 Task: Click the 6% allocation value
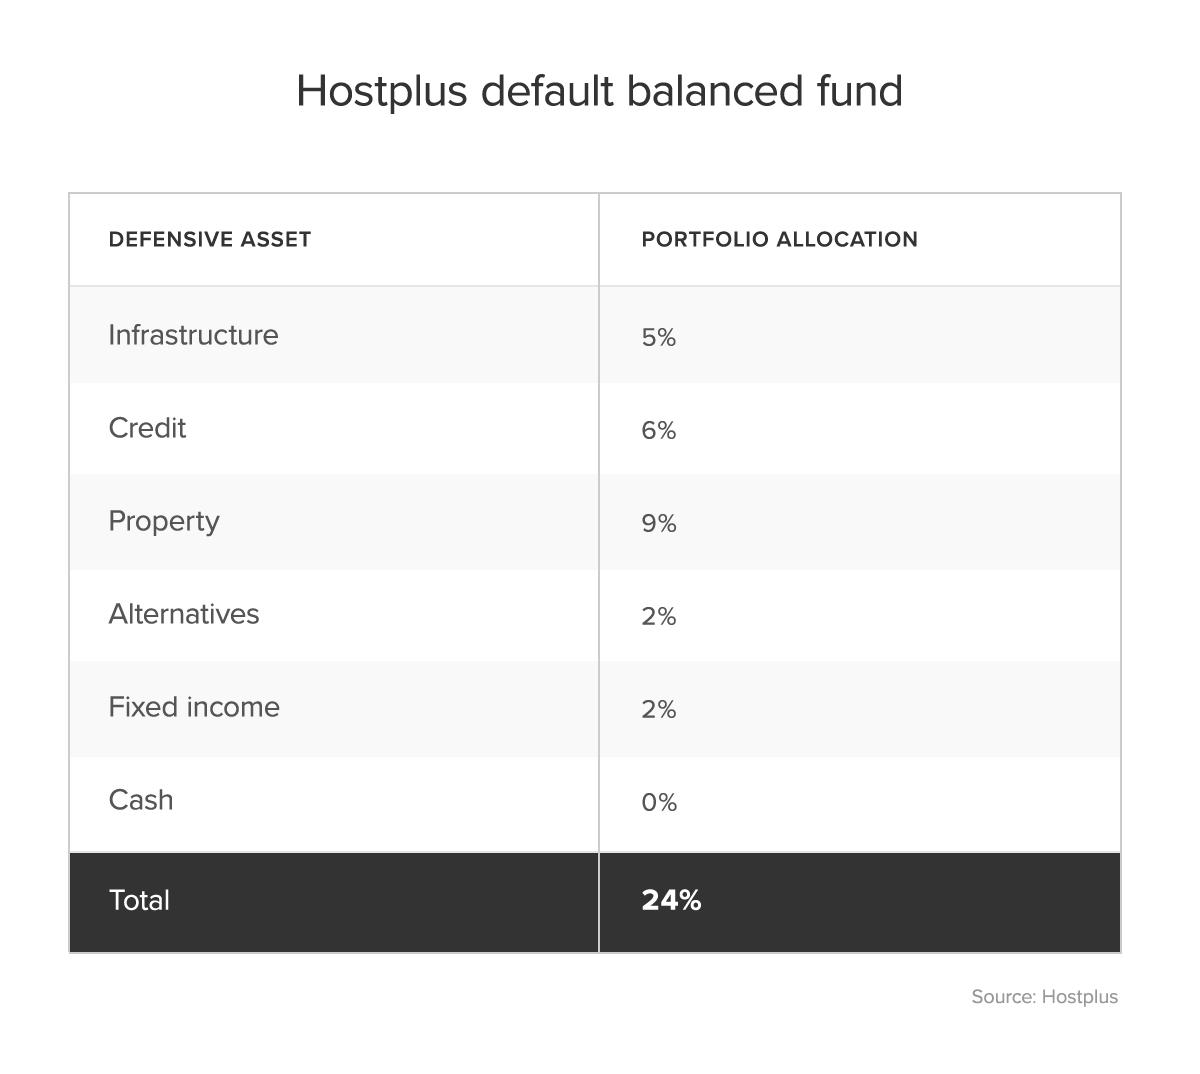[659, 431]
